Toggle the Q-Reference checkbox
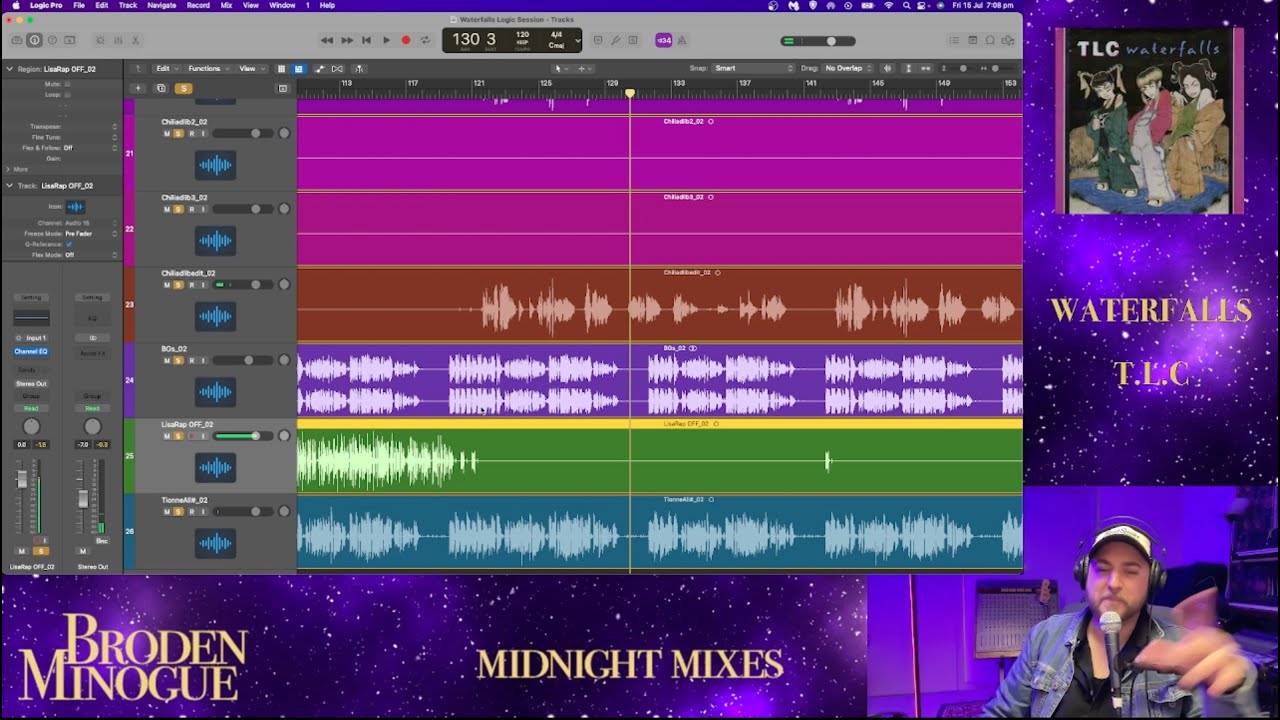The width and height of the screenshot is (1280, 720). click(x=69, y=244)
